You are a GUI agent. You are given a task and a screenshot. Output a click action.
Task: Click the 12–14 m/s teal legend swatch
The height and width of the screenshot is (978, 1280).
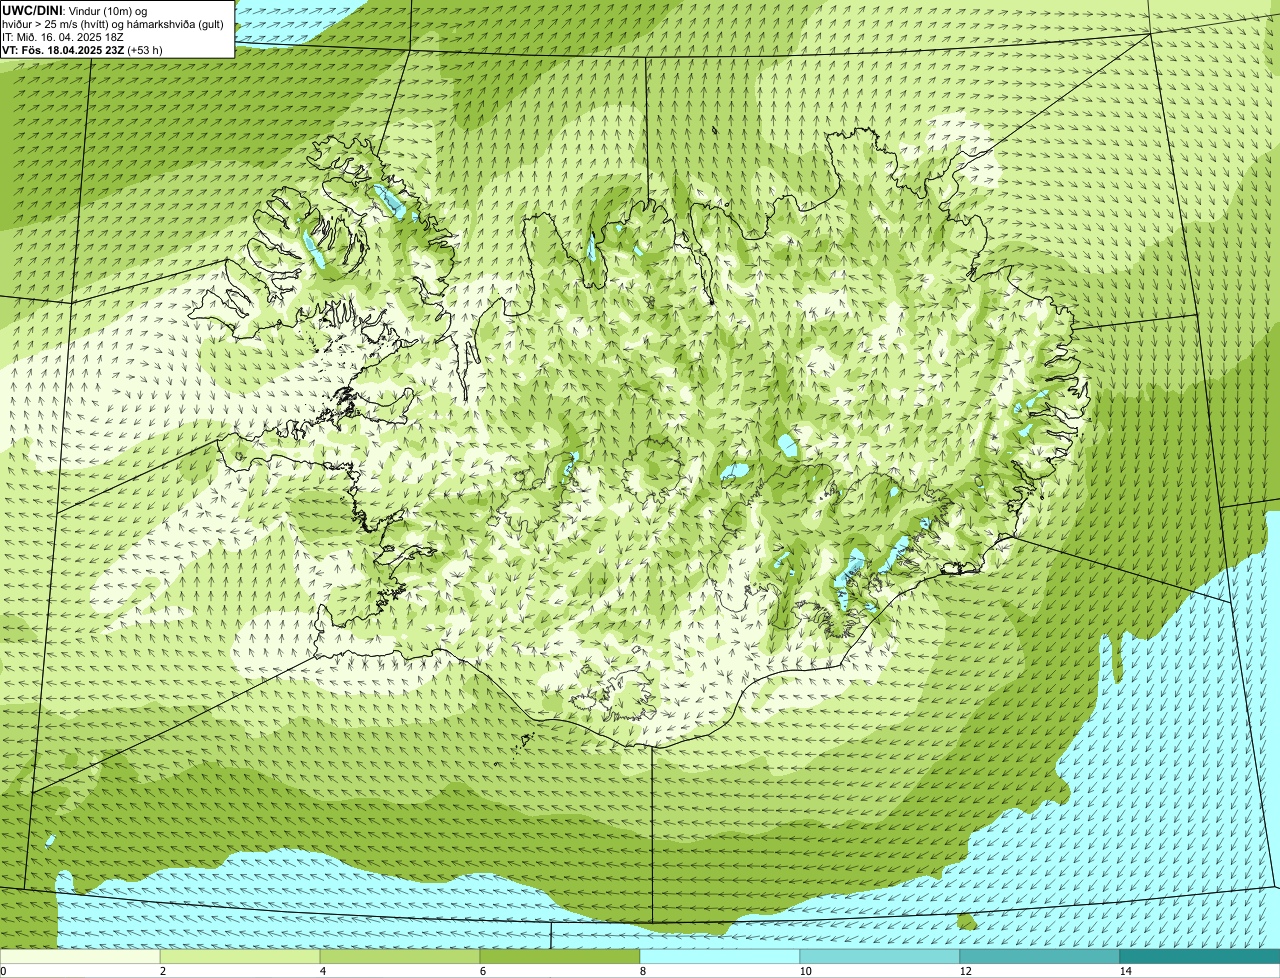[1040, 956]
